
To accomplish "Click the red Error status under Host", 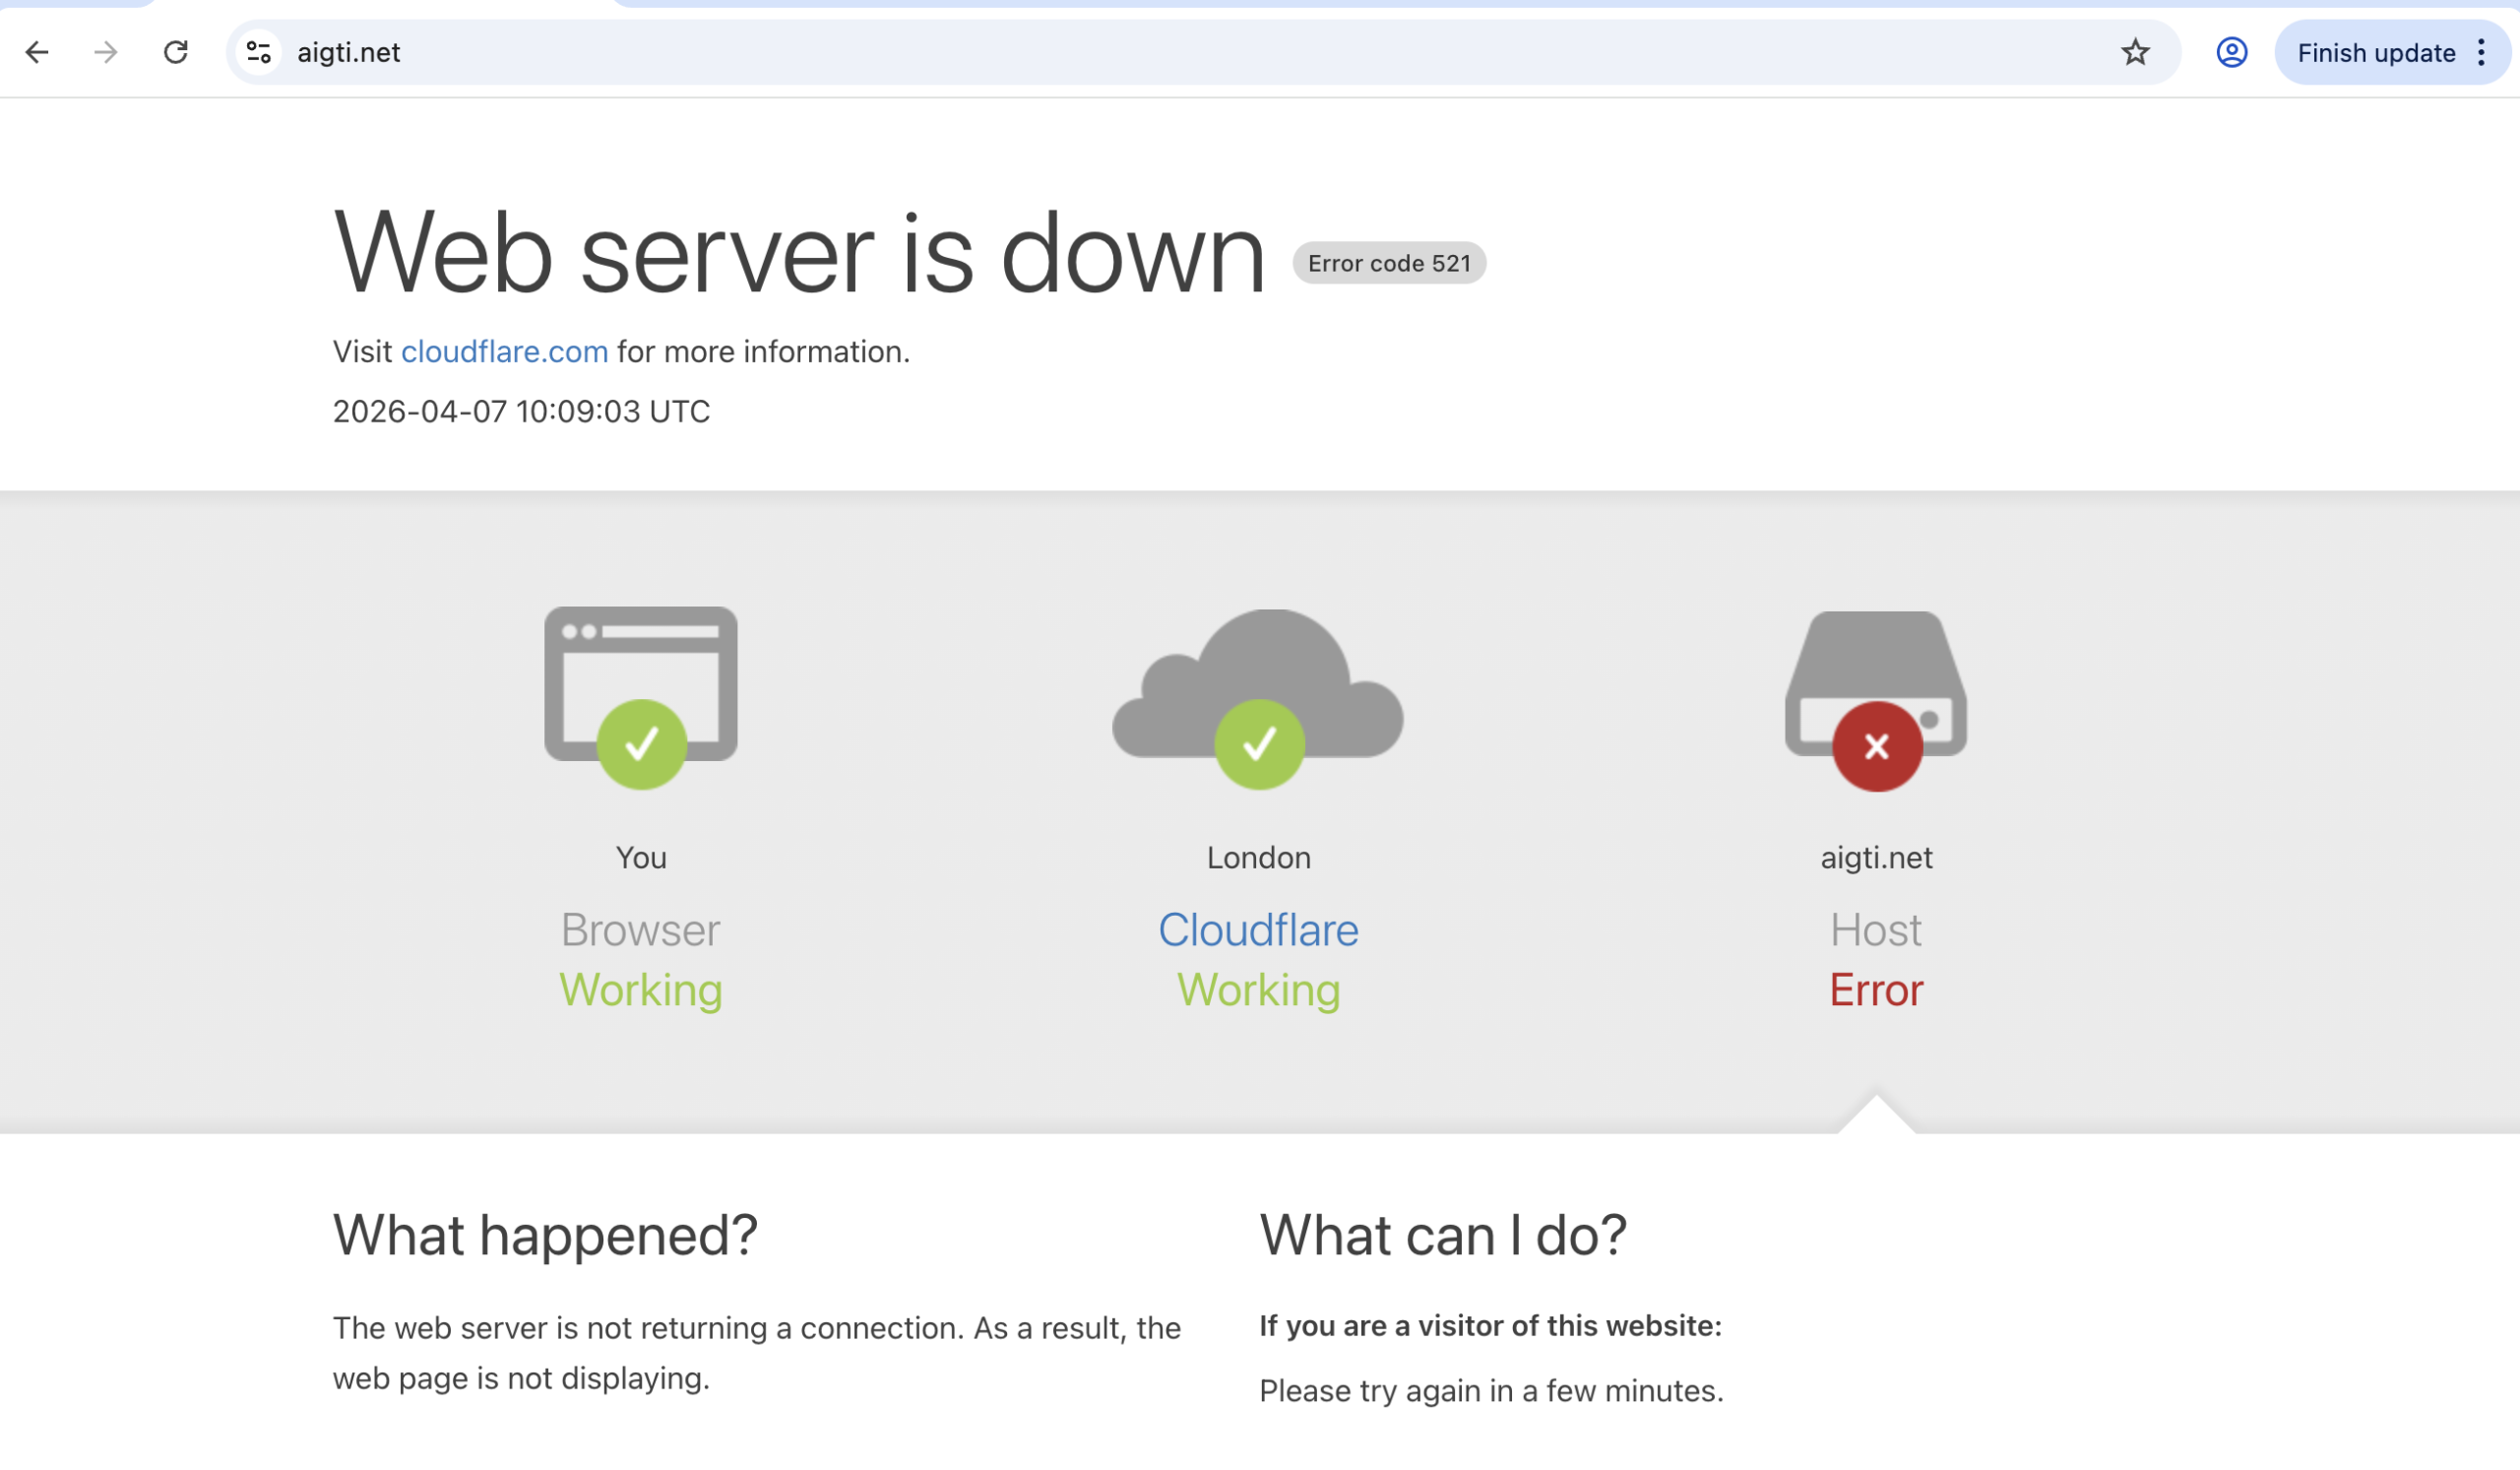I will [1875, 990].
